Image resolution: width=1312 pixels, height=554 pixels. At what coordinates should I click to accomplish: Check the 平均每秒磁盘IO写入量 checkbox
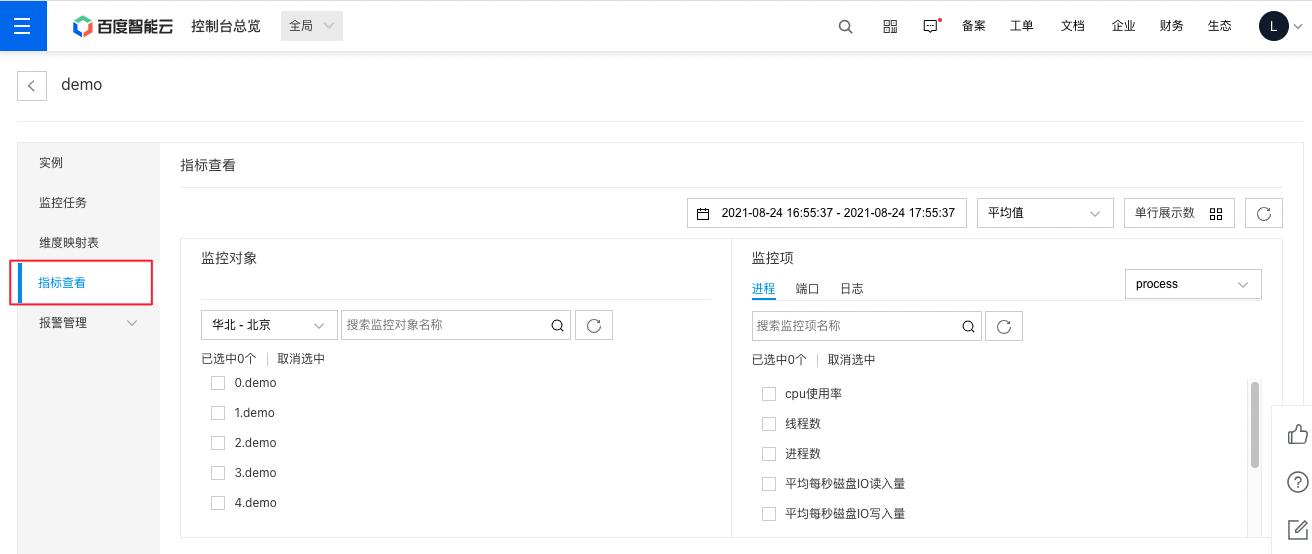(x=769, y=514)
